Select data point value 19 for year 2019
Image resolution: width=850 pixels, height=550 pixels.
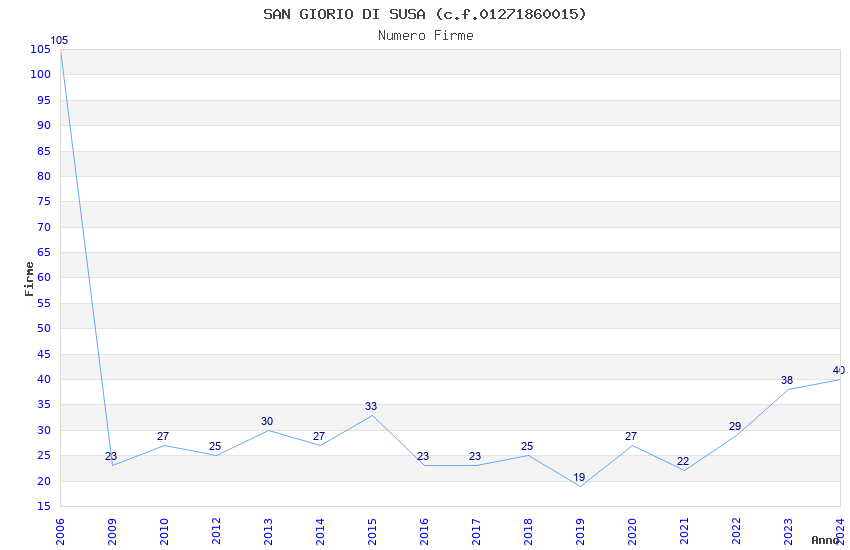pyautogui.click(x=579, y=477)
